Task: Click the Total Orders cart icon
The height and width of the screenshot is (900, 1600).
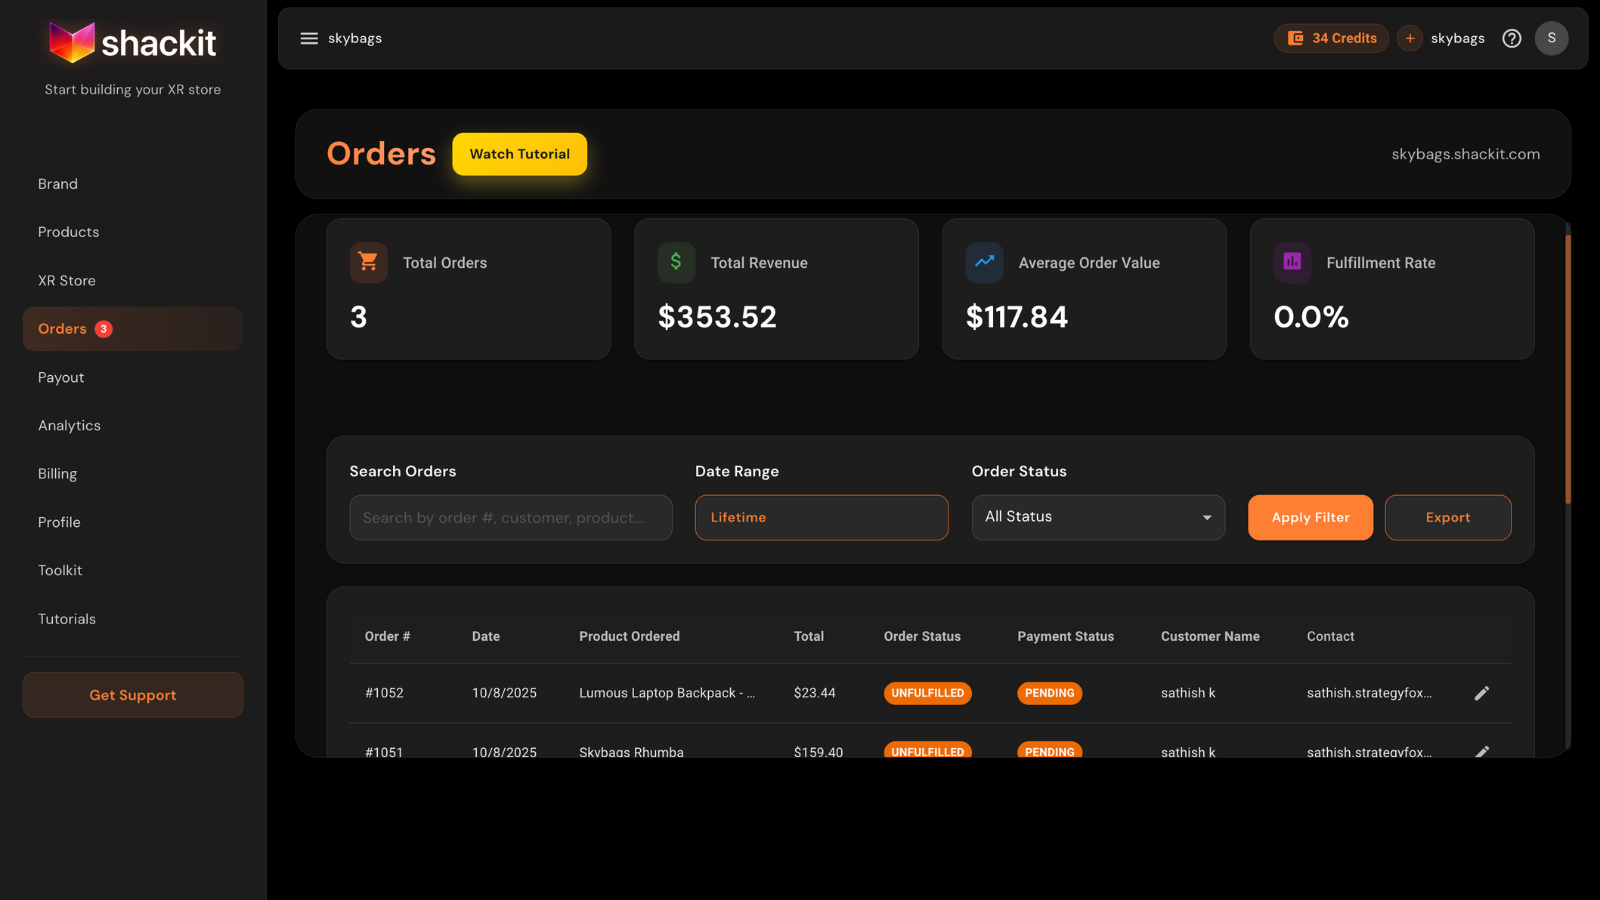Action: [x=368, y=262]
